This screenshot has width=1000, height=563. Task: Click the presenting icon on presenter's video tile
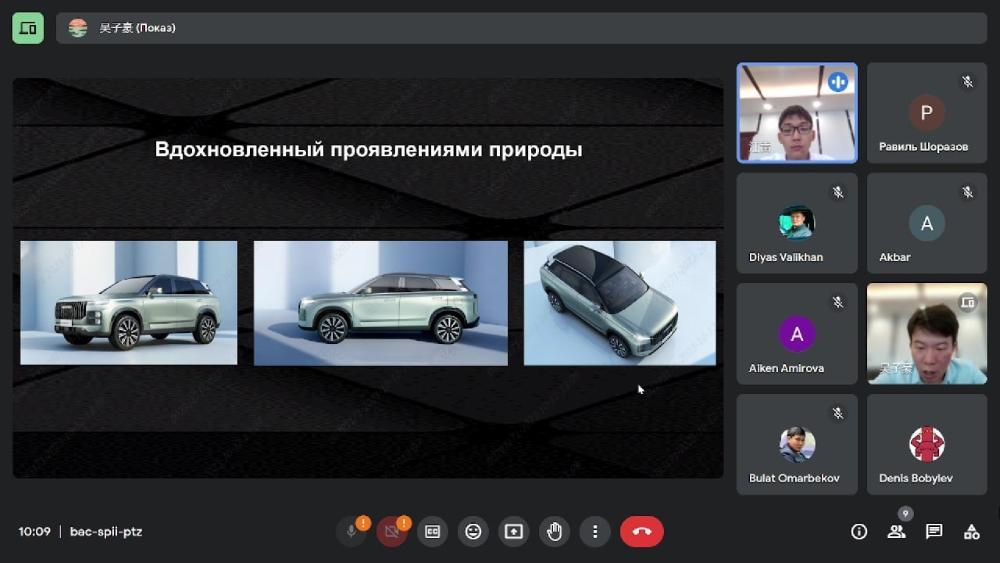(967, 302)
